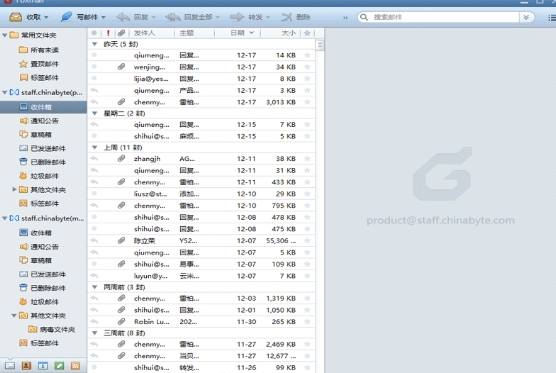
Task: Collapse the 昨天 (5 封) mail group
Action: [x=95, y=44]
